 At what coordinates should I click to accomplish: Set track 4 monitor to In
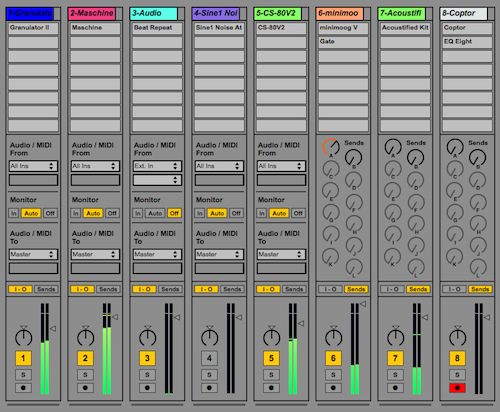200,213
